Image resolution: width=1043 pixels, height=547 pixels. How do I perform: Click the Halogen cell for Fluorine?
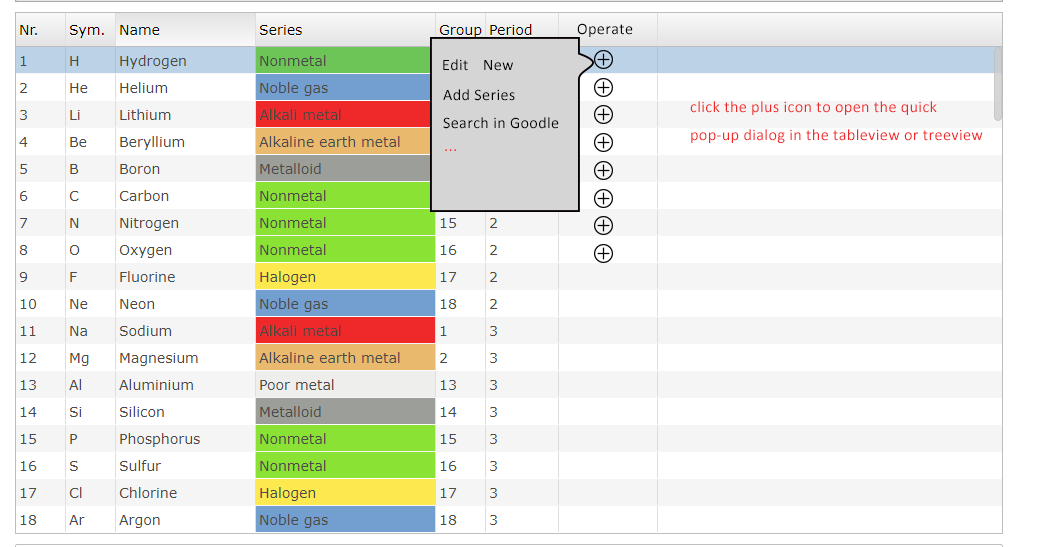(x=345, y=277)
